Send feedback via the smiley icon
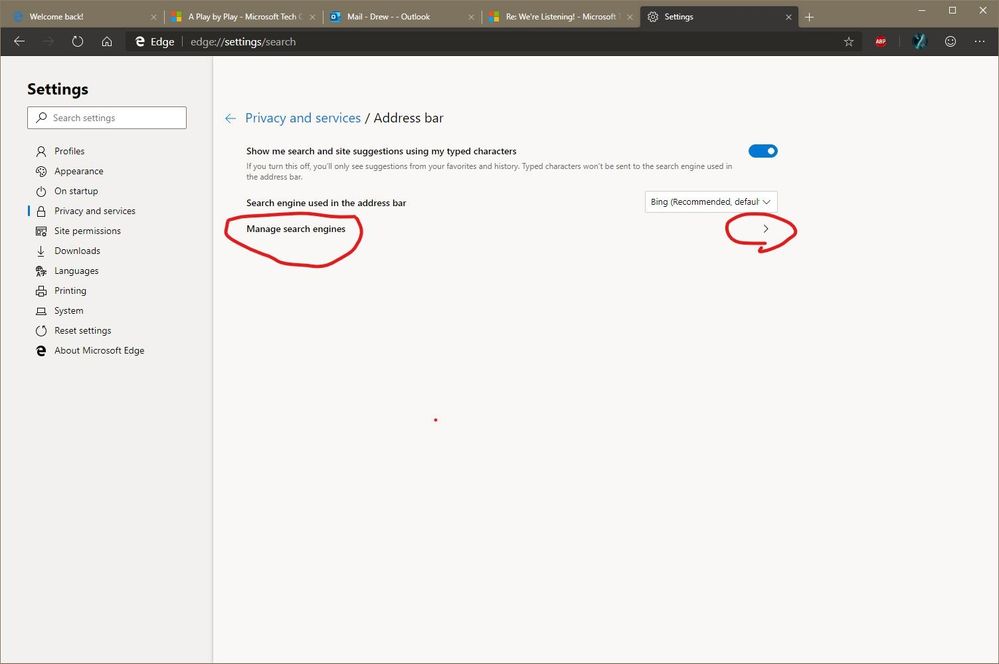999x664 pixels. (950, 41)
